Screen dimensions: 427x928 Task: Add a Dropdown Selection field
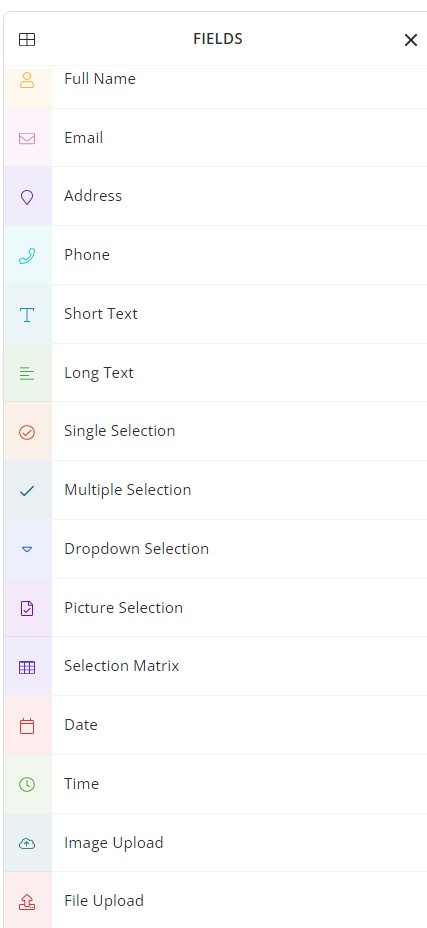(x=215, y=549)
